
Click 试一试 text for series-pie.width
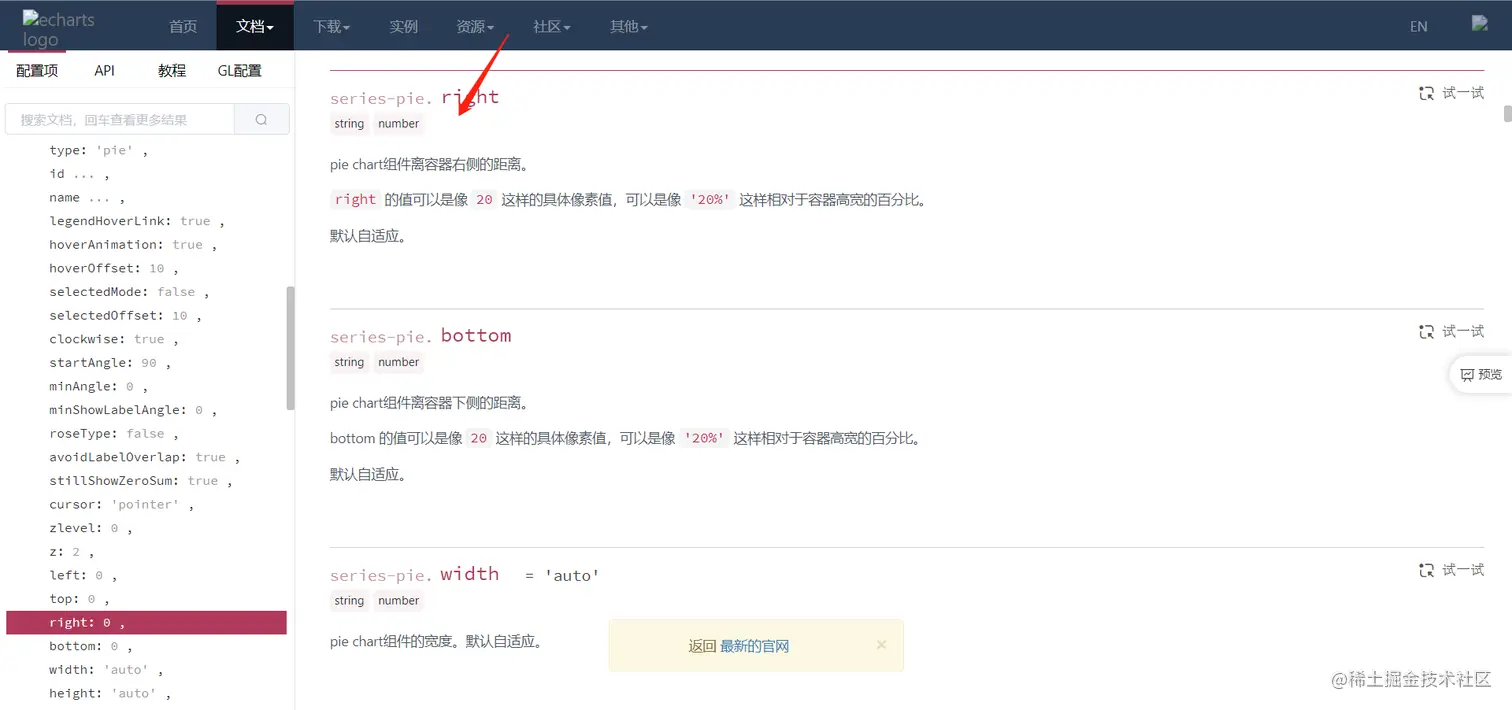pyautogui.click(x=1463, y=570)
